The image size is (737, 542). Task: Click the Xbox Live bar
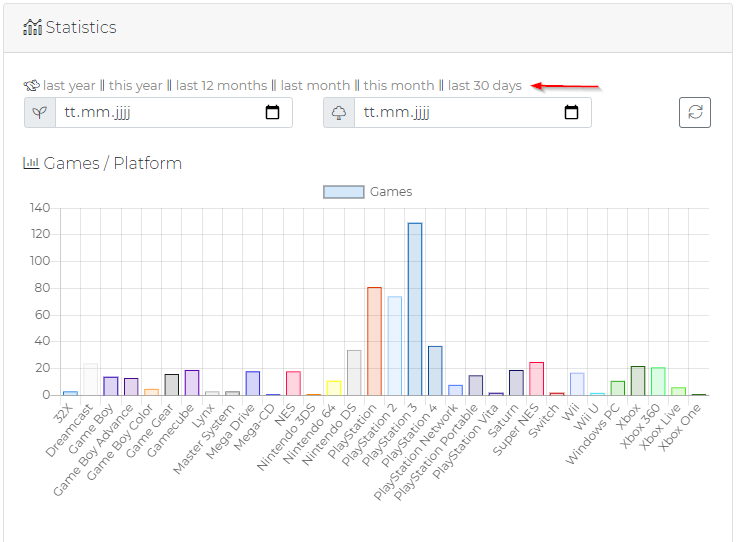678,391
